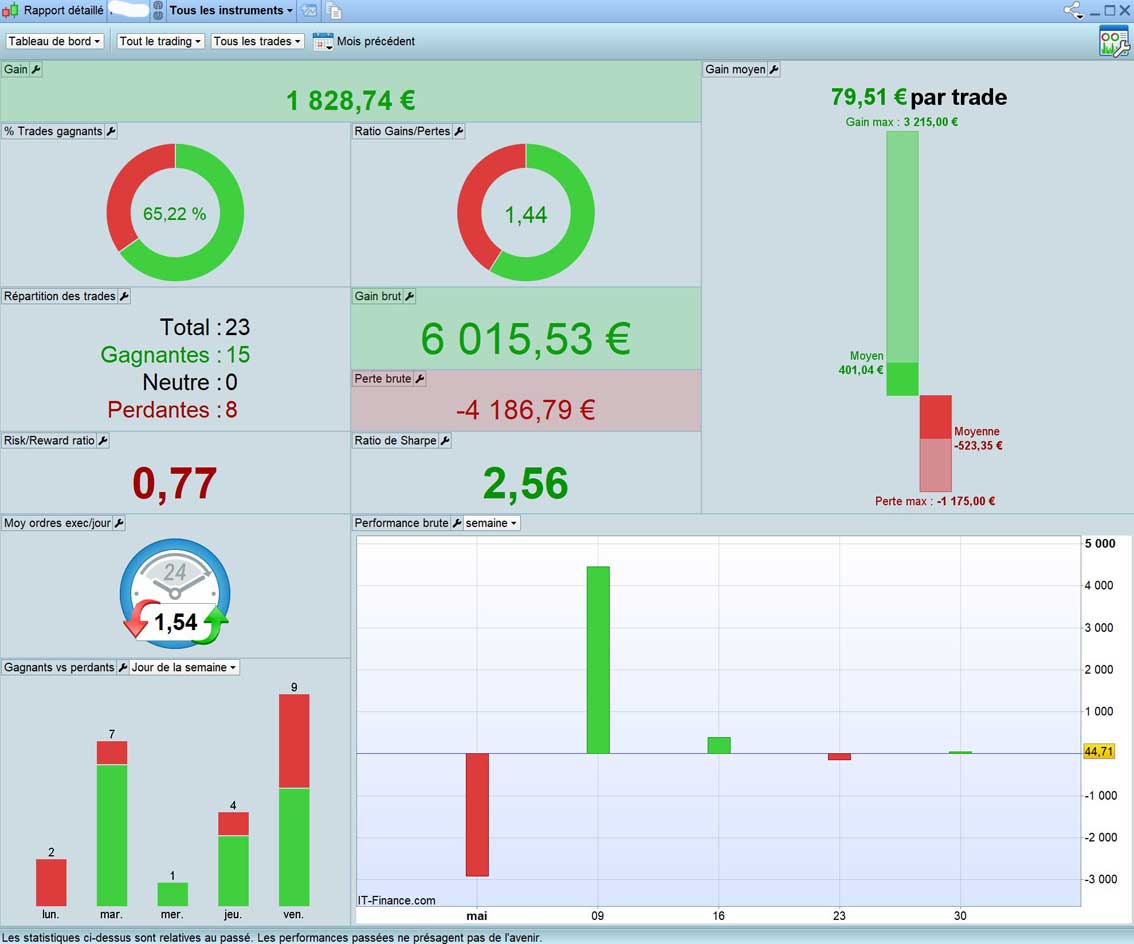The image size is (1134, 944).
Task: Click the Mois précédent period button
Action: pos(375,41)
